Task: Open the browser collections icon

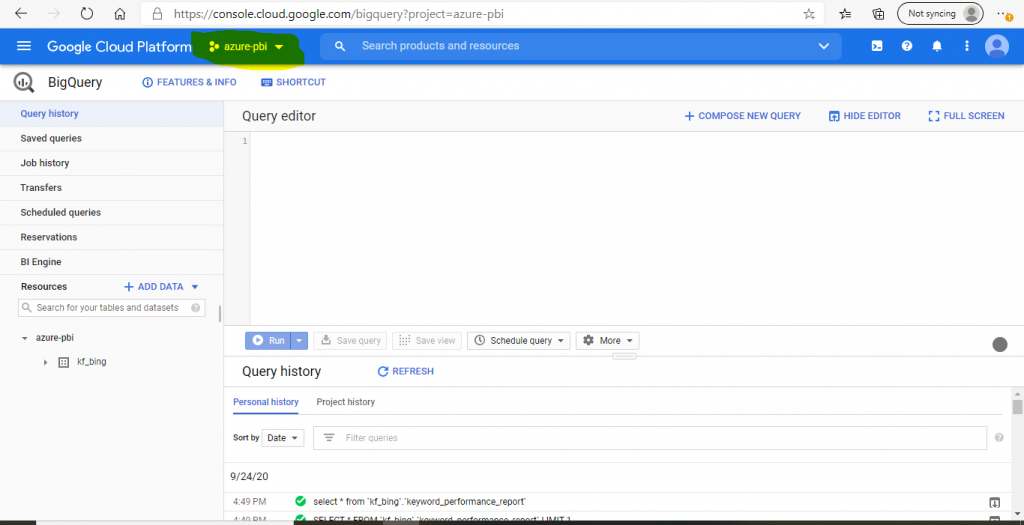Action: coord(878,14)
